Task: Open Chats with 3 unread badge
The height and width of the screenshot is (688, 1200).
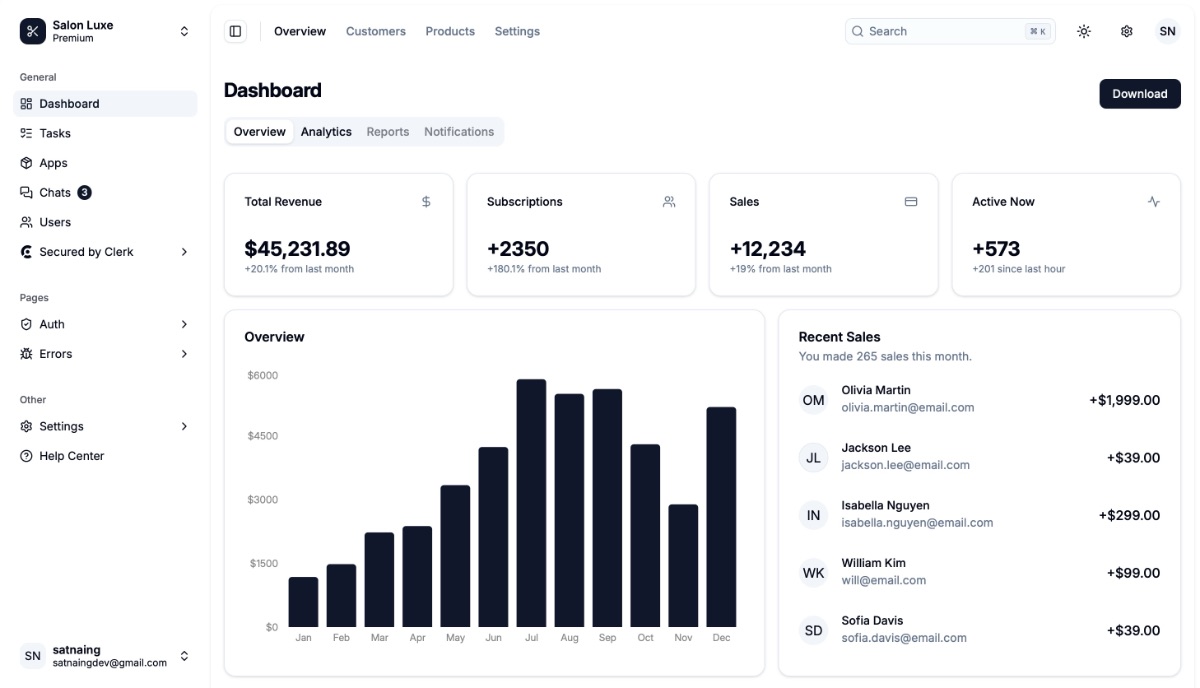Action: (56, 192)
